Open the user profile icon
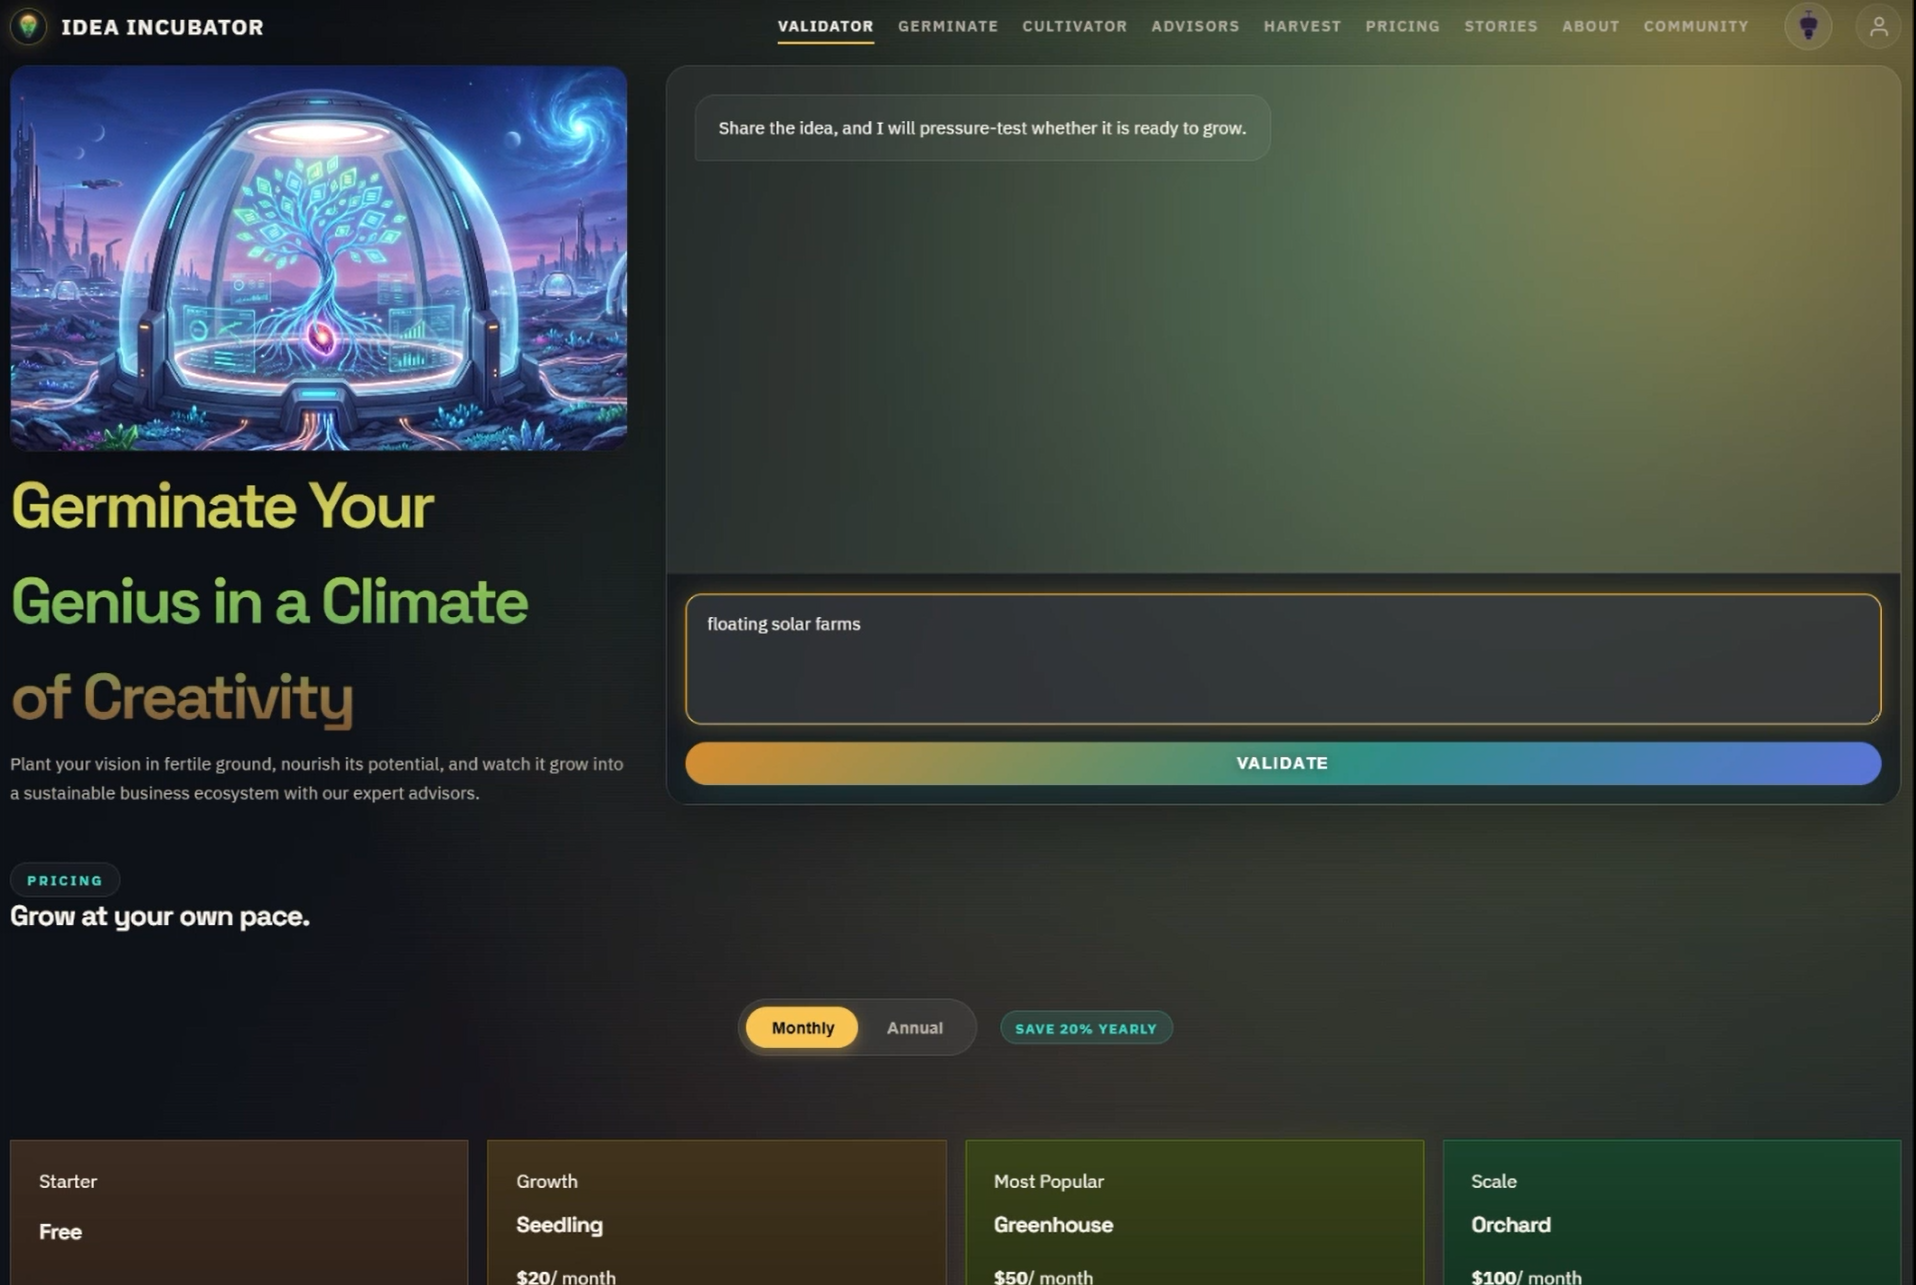This screenshot has height=1285, width=1916. [1878, 26]
